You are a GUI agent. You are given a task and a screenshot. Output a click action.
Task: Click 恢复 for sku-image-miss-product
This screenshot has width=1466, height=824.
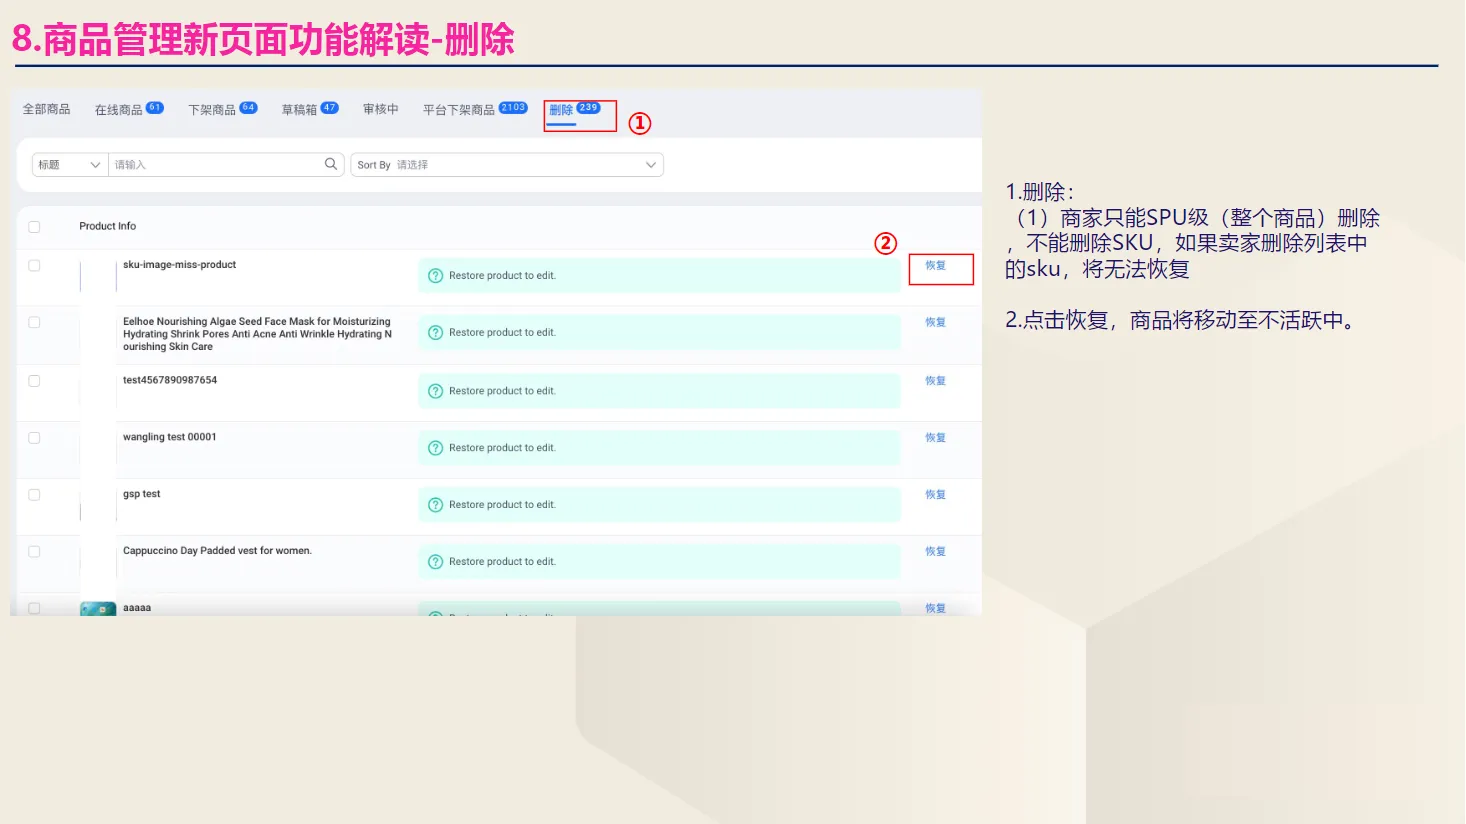pyautogui.click(x=934, y=267)
